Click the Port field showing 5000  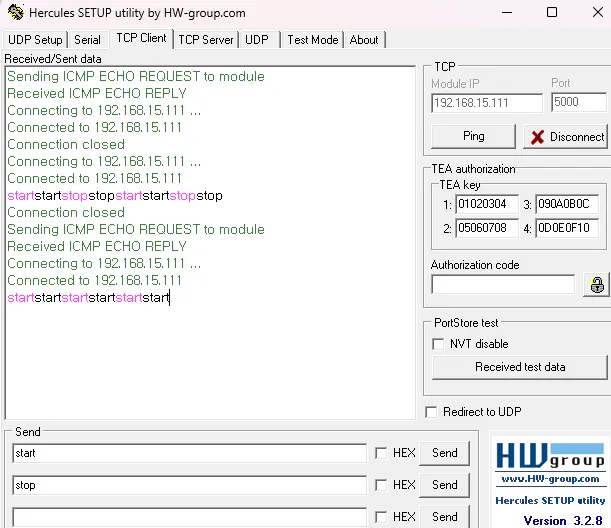point(579,102)
